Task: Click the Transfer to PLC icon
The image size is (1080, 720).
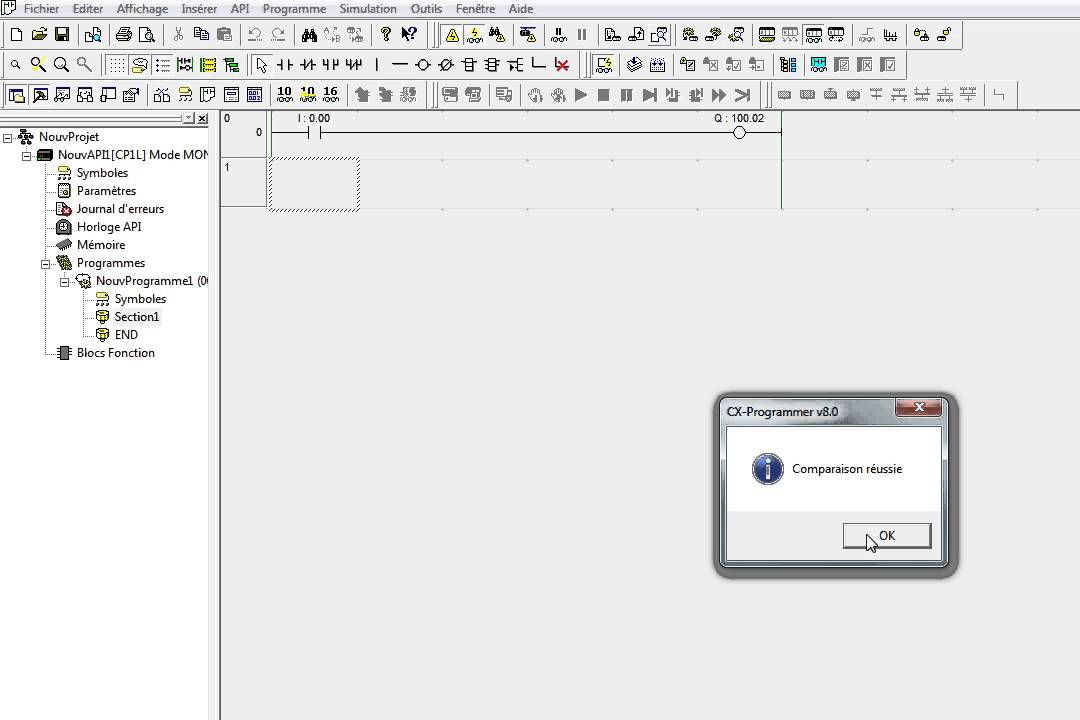Action: coord(612,34)
